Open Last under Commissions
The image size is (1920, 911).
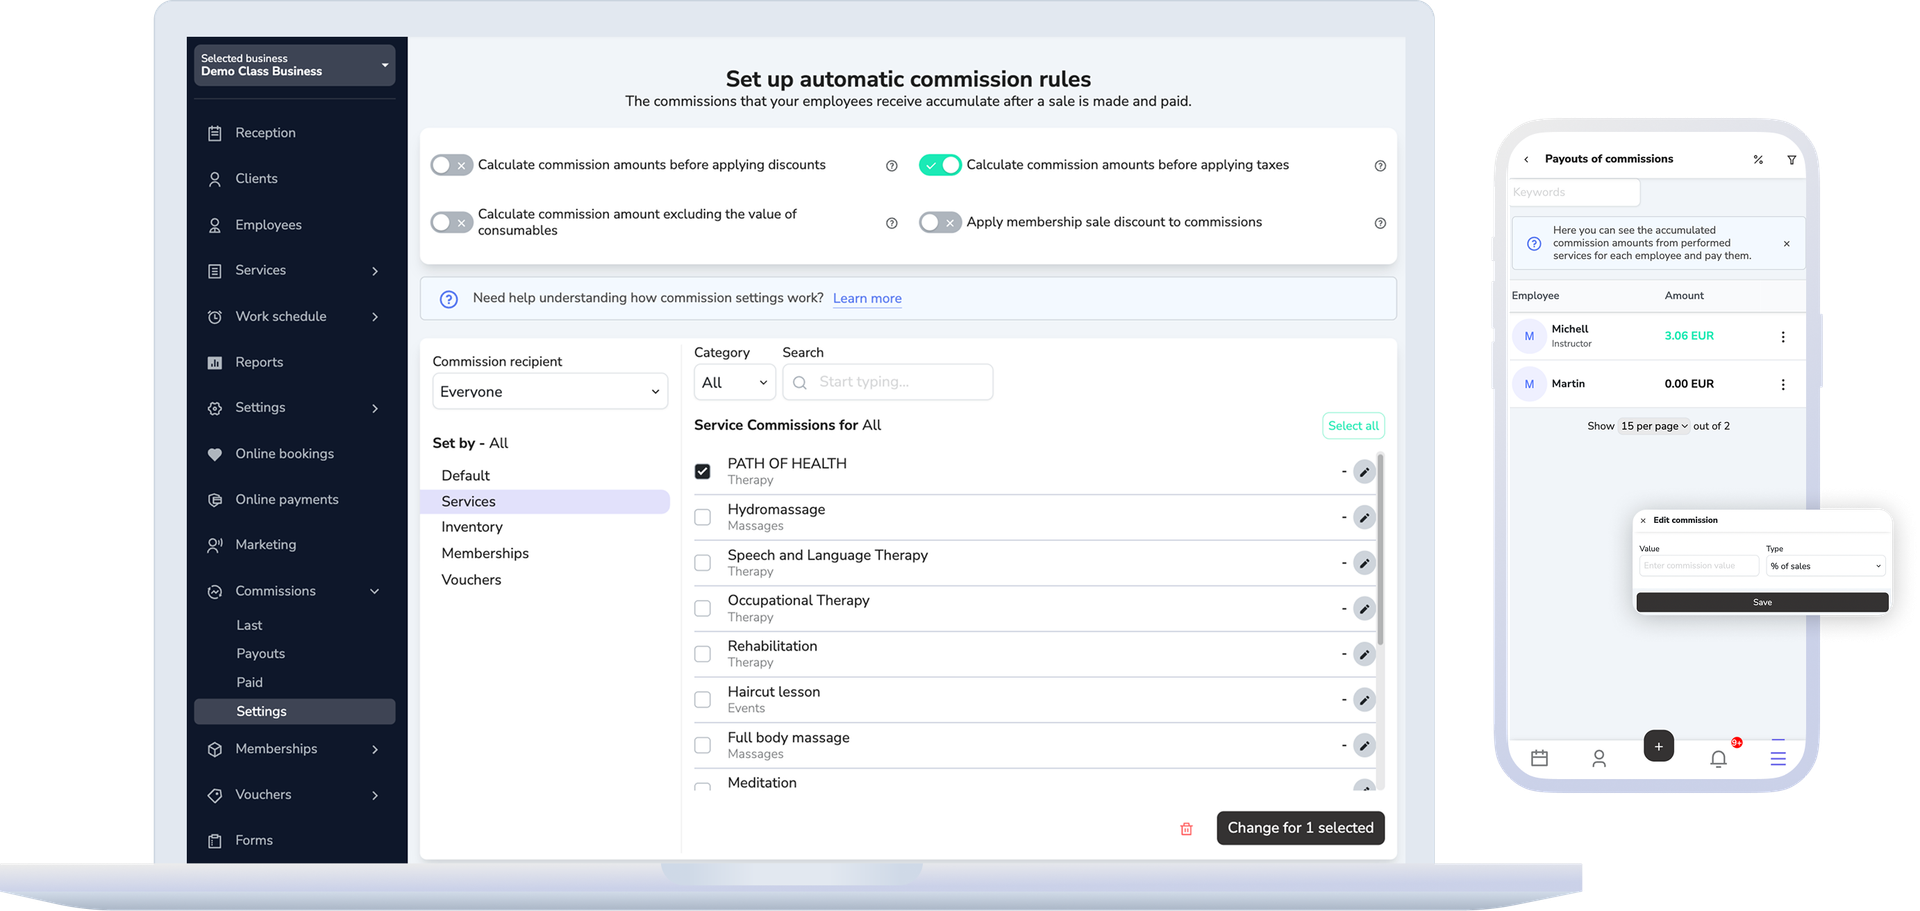point(249,626)
